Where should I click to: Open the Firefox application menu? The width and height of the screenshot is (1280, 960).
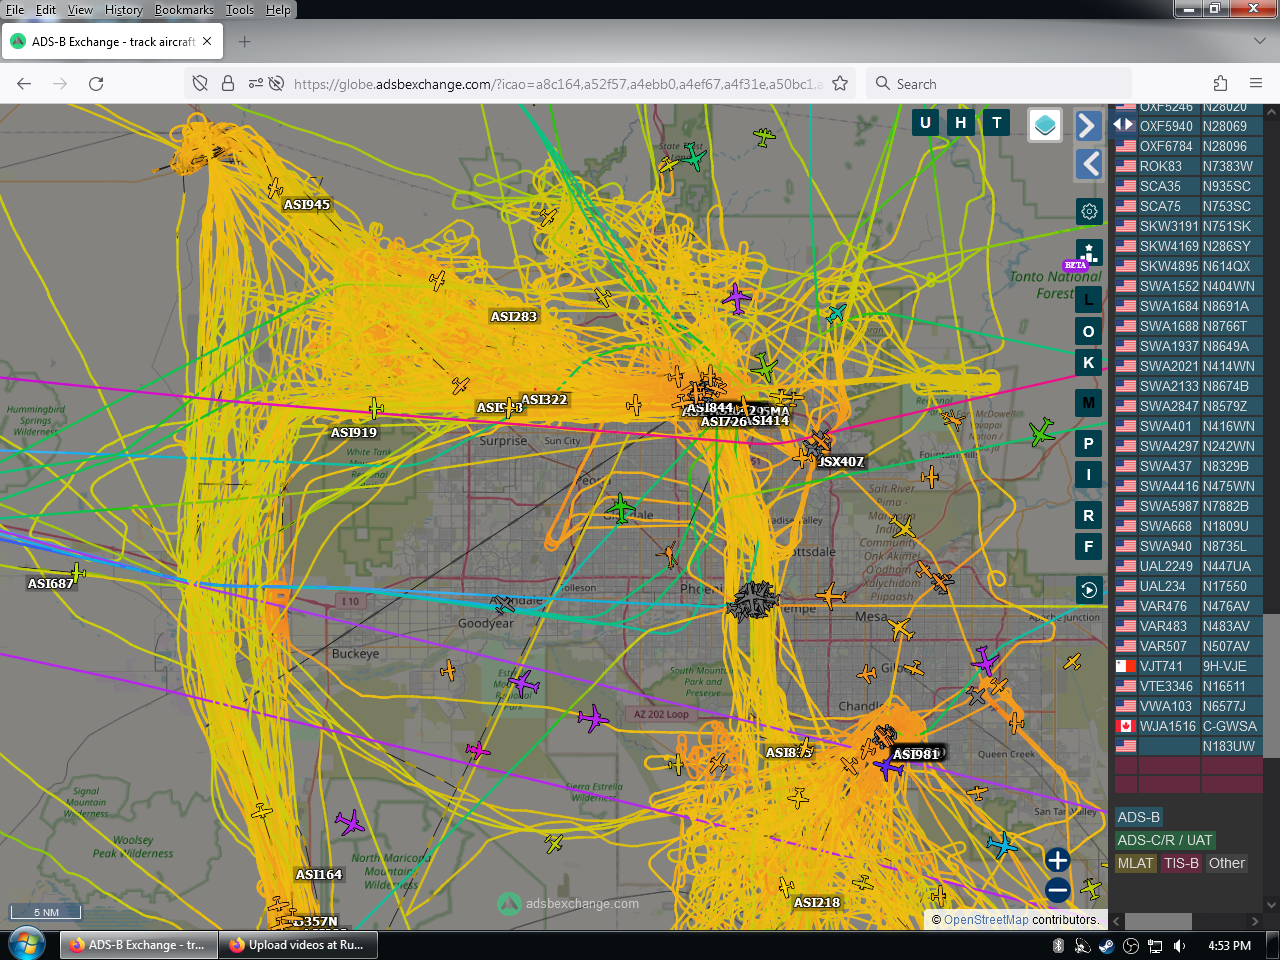1256,84
